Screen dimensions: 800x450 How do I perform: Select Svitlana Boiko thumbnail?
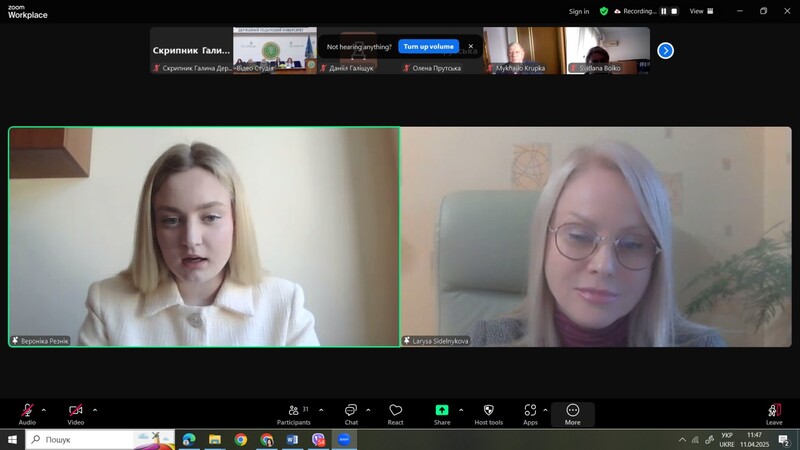[608, 51]
